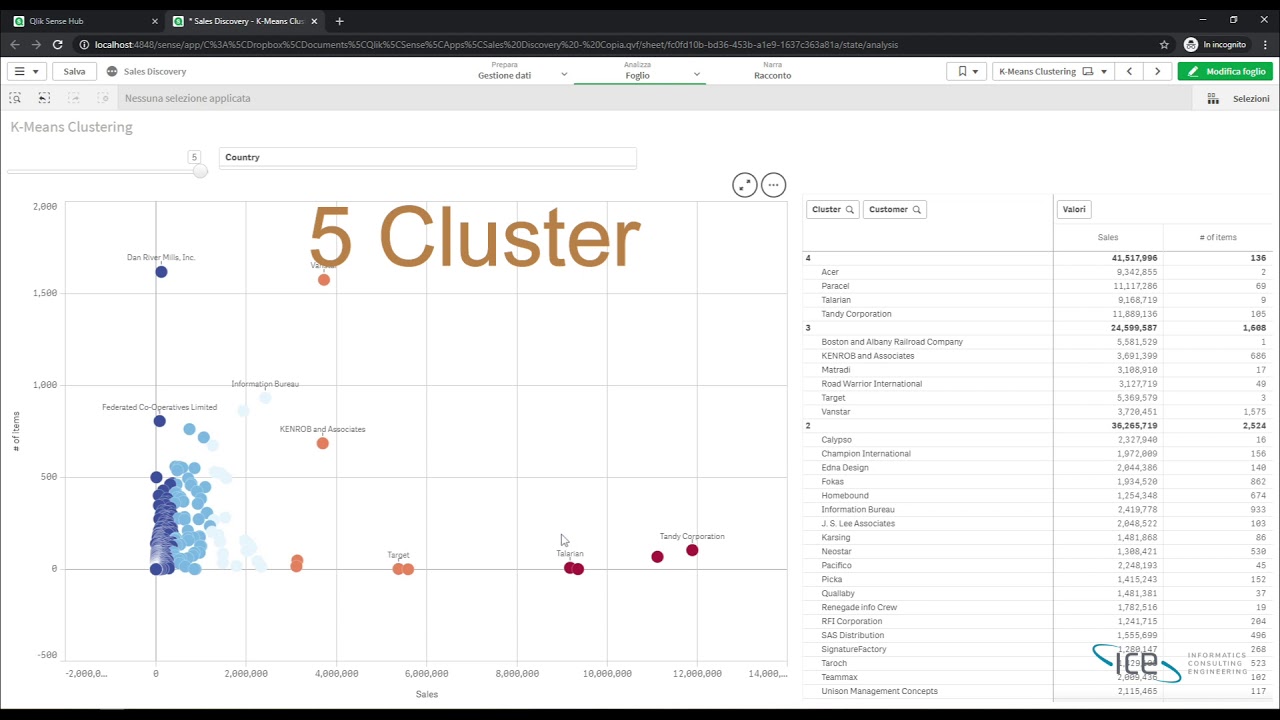The width and height of the screenshot is (1280, 720).
Task: Select Boston and Albany Railroad Company row
Action: (x=1036, y=342)
